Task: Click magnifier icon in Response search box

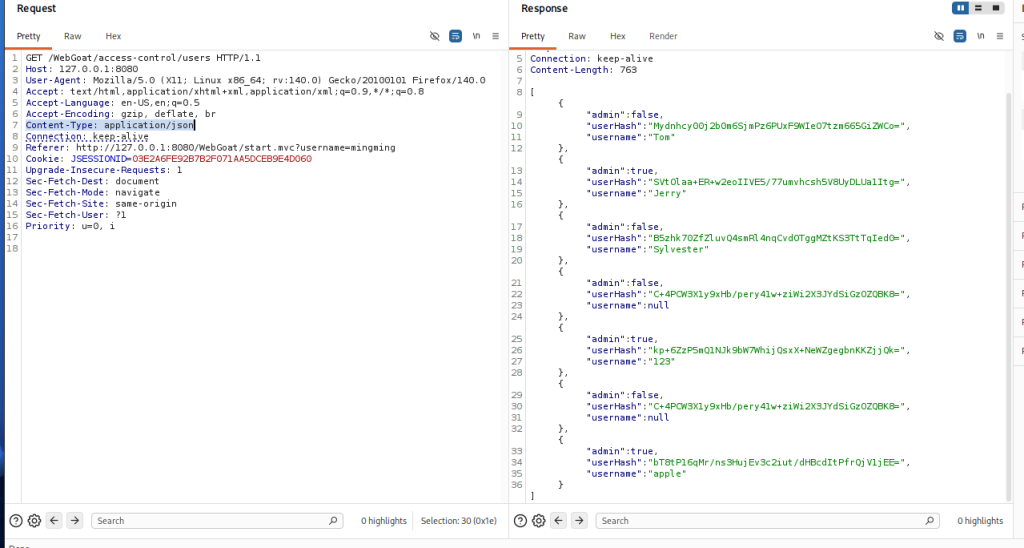Action: point(930,521)
